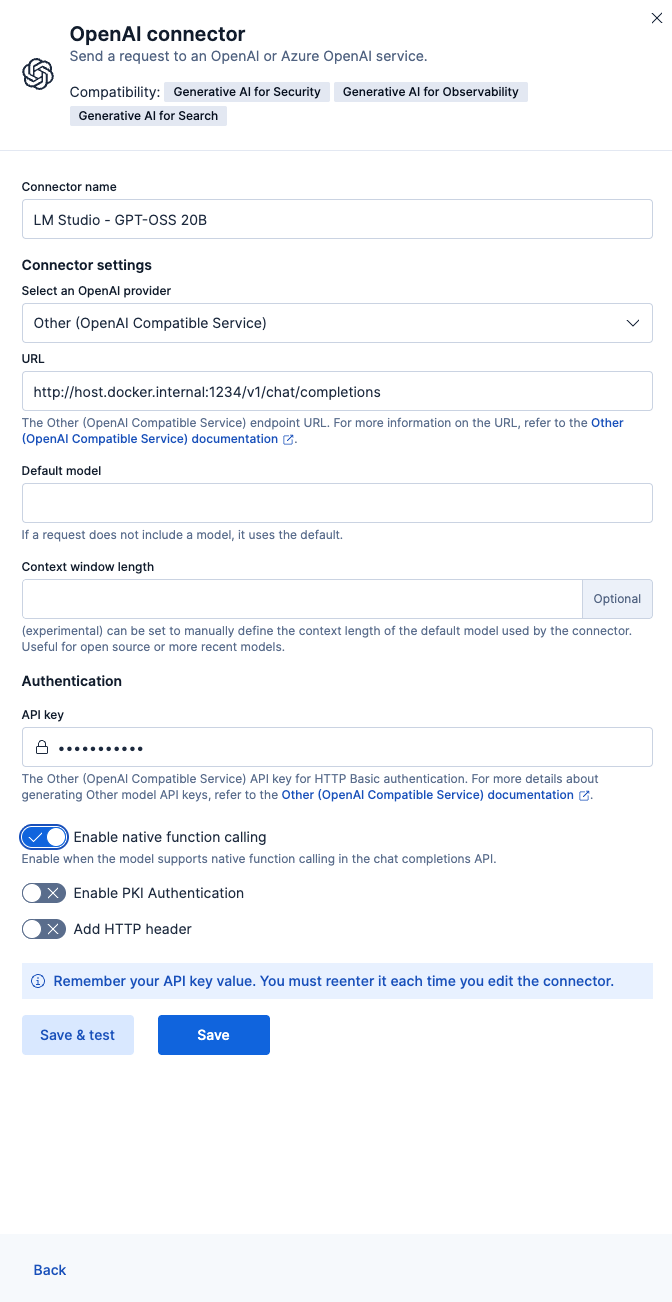Toggle Add HTTP header on
The height and width of the screenshot is (1302, 672).
click(44, 929)
